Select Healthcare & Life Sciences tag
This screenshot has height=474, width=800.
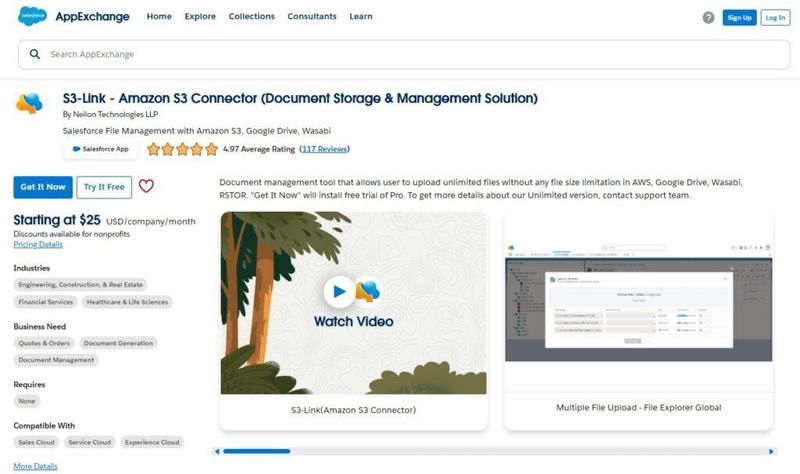127,302
